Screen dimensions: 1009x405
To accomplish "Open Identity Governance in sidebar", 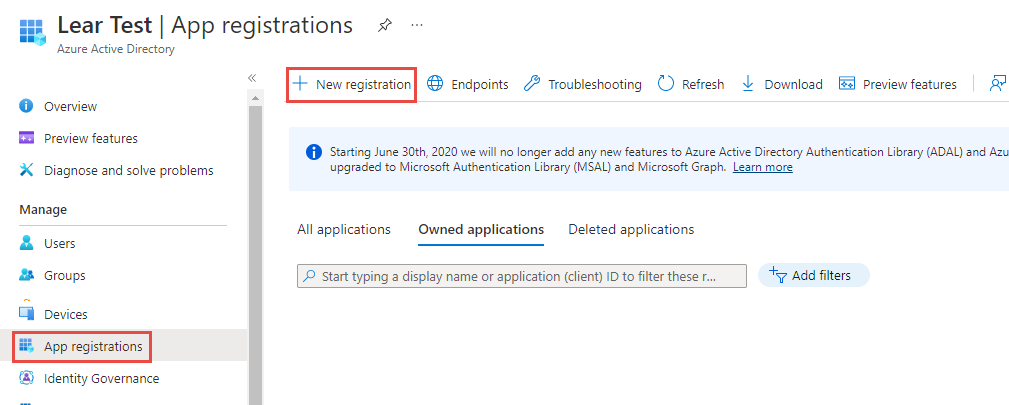I will point(101,379).
